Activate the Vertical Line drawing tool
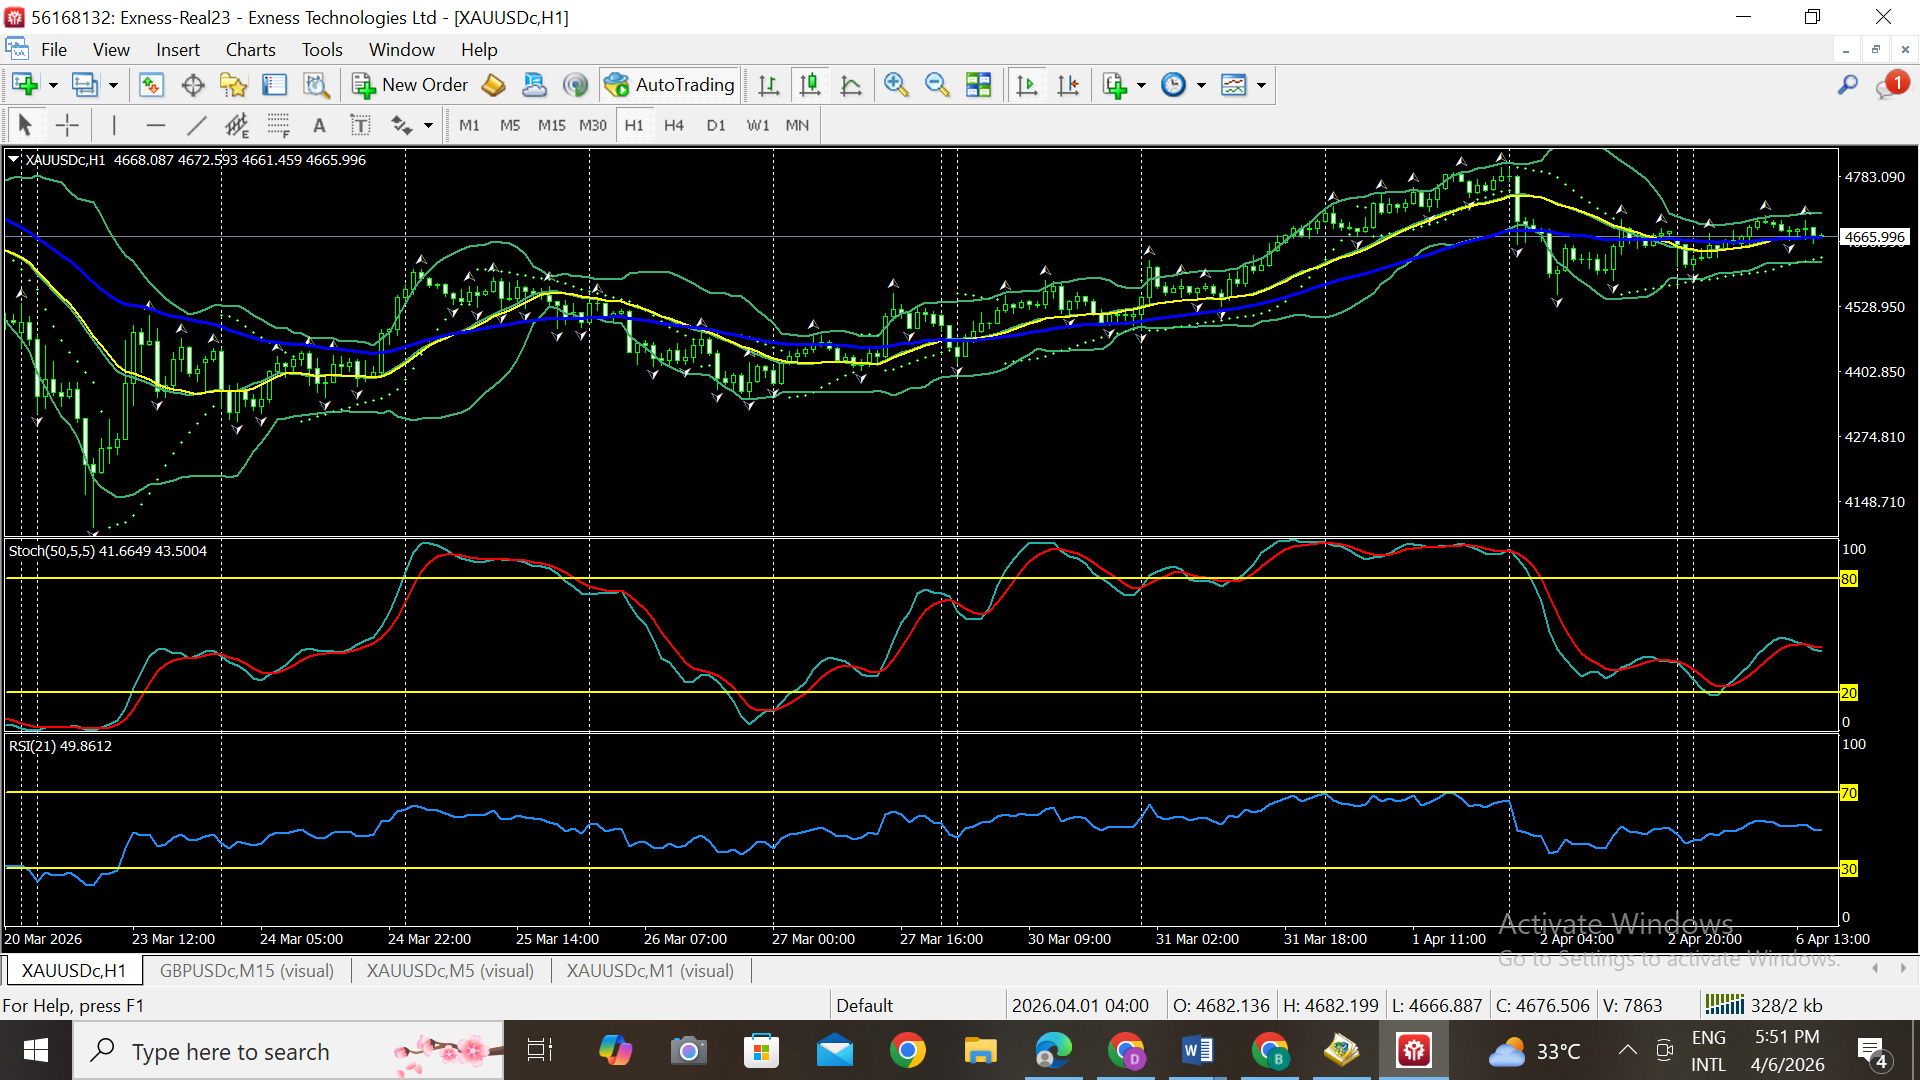The image size is (1920, 1080). 114,125
